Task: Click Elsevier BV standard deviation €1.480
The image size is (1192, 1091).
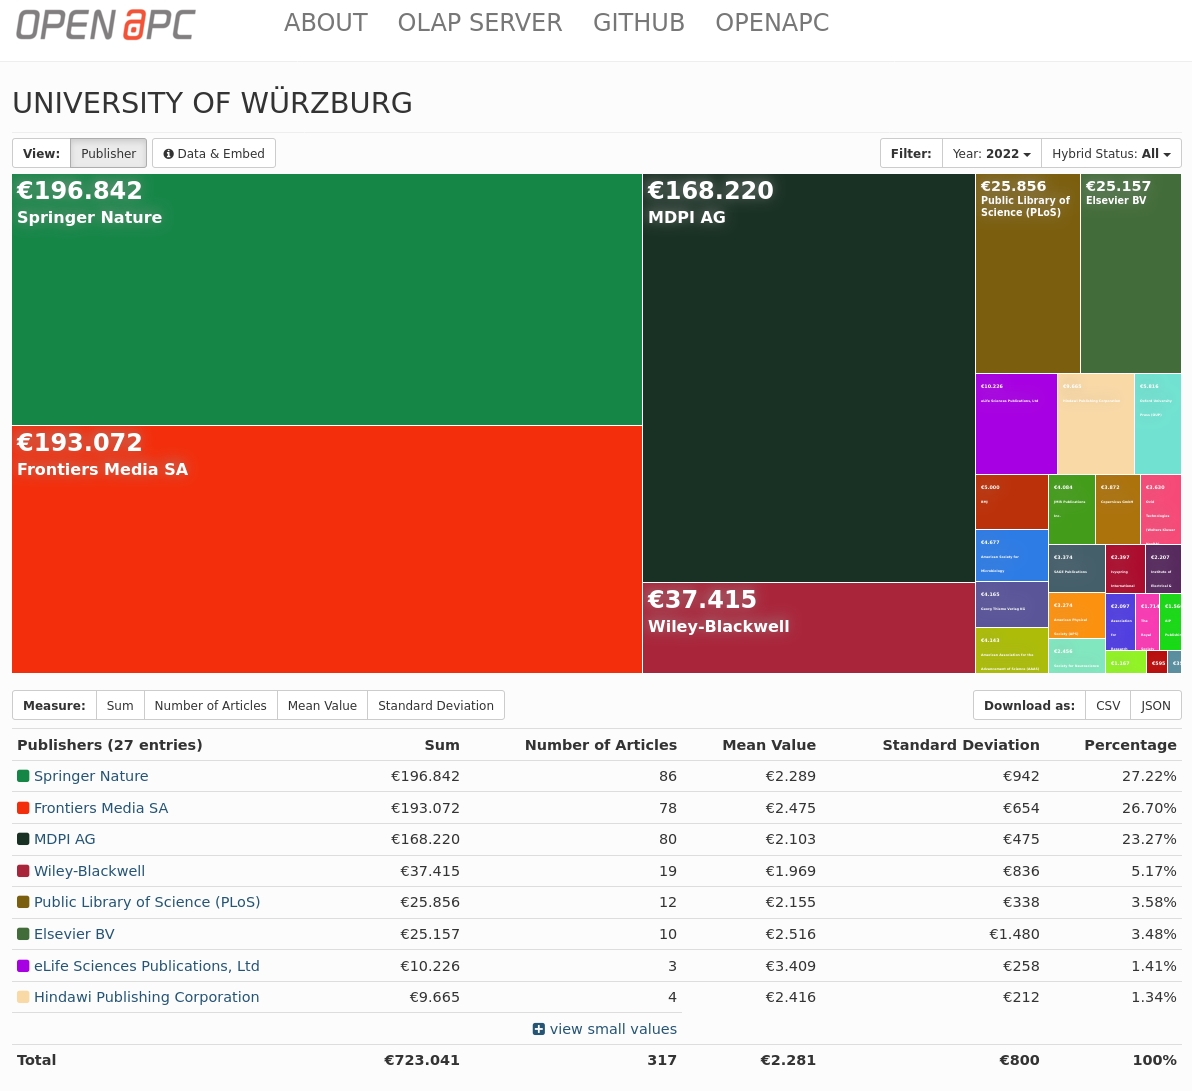Action: click(x=1014, y=934)
